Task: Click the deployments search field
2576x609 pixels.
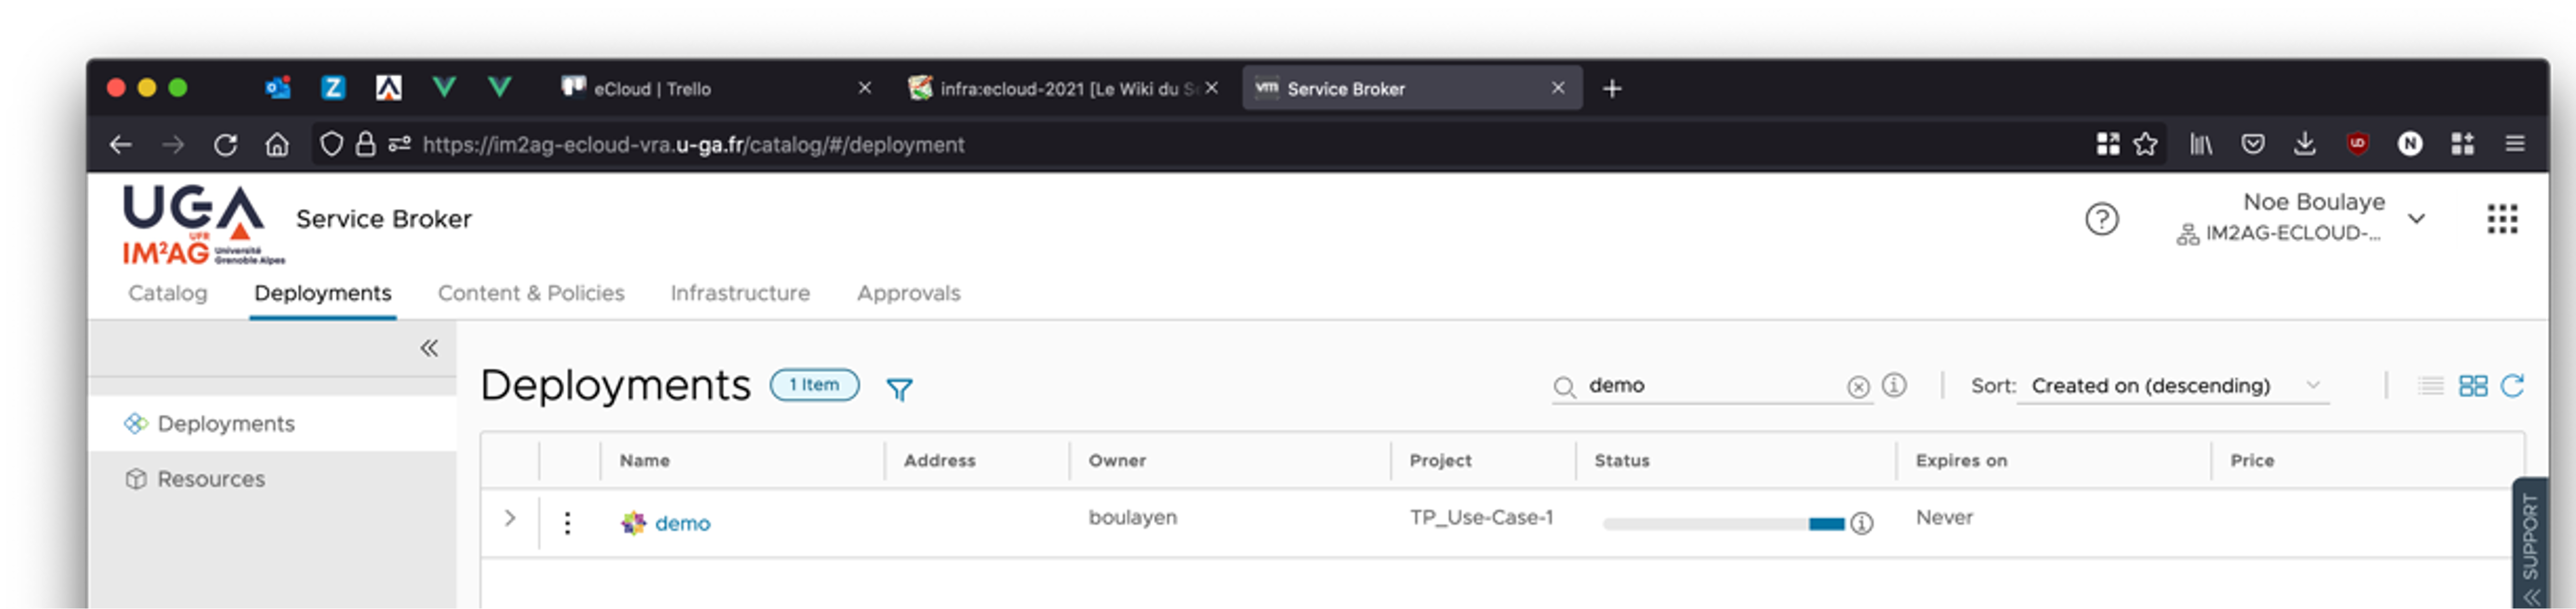Action: coord(1710,386)
